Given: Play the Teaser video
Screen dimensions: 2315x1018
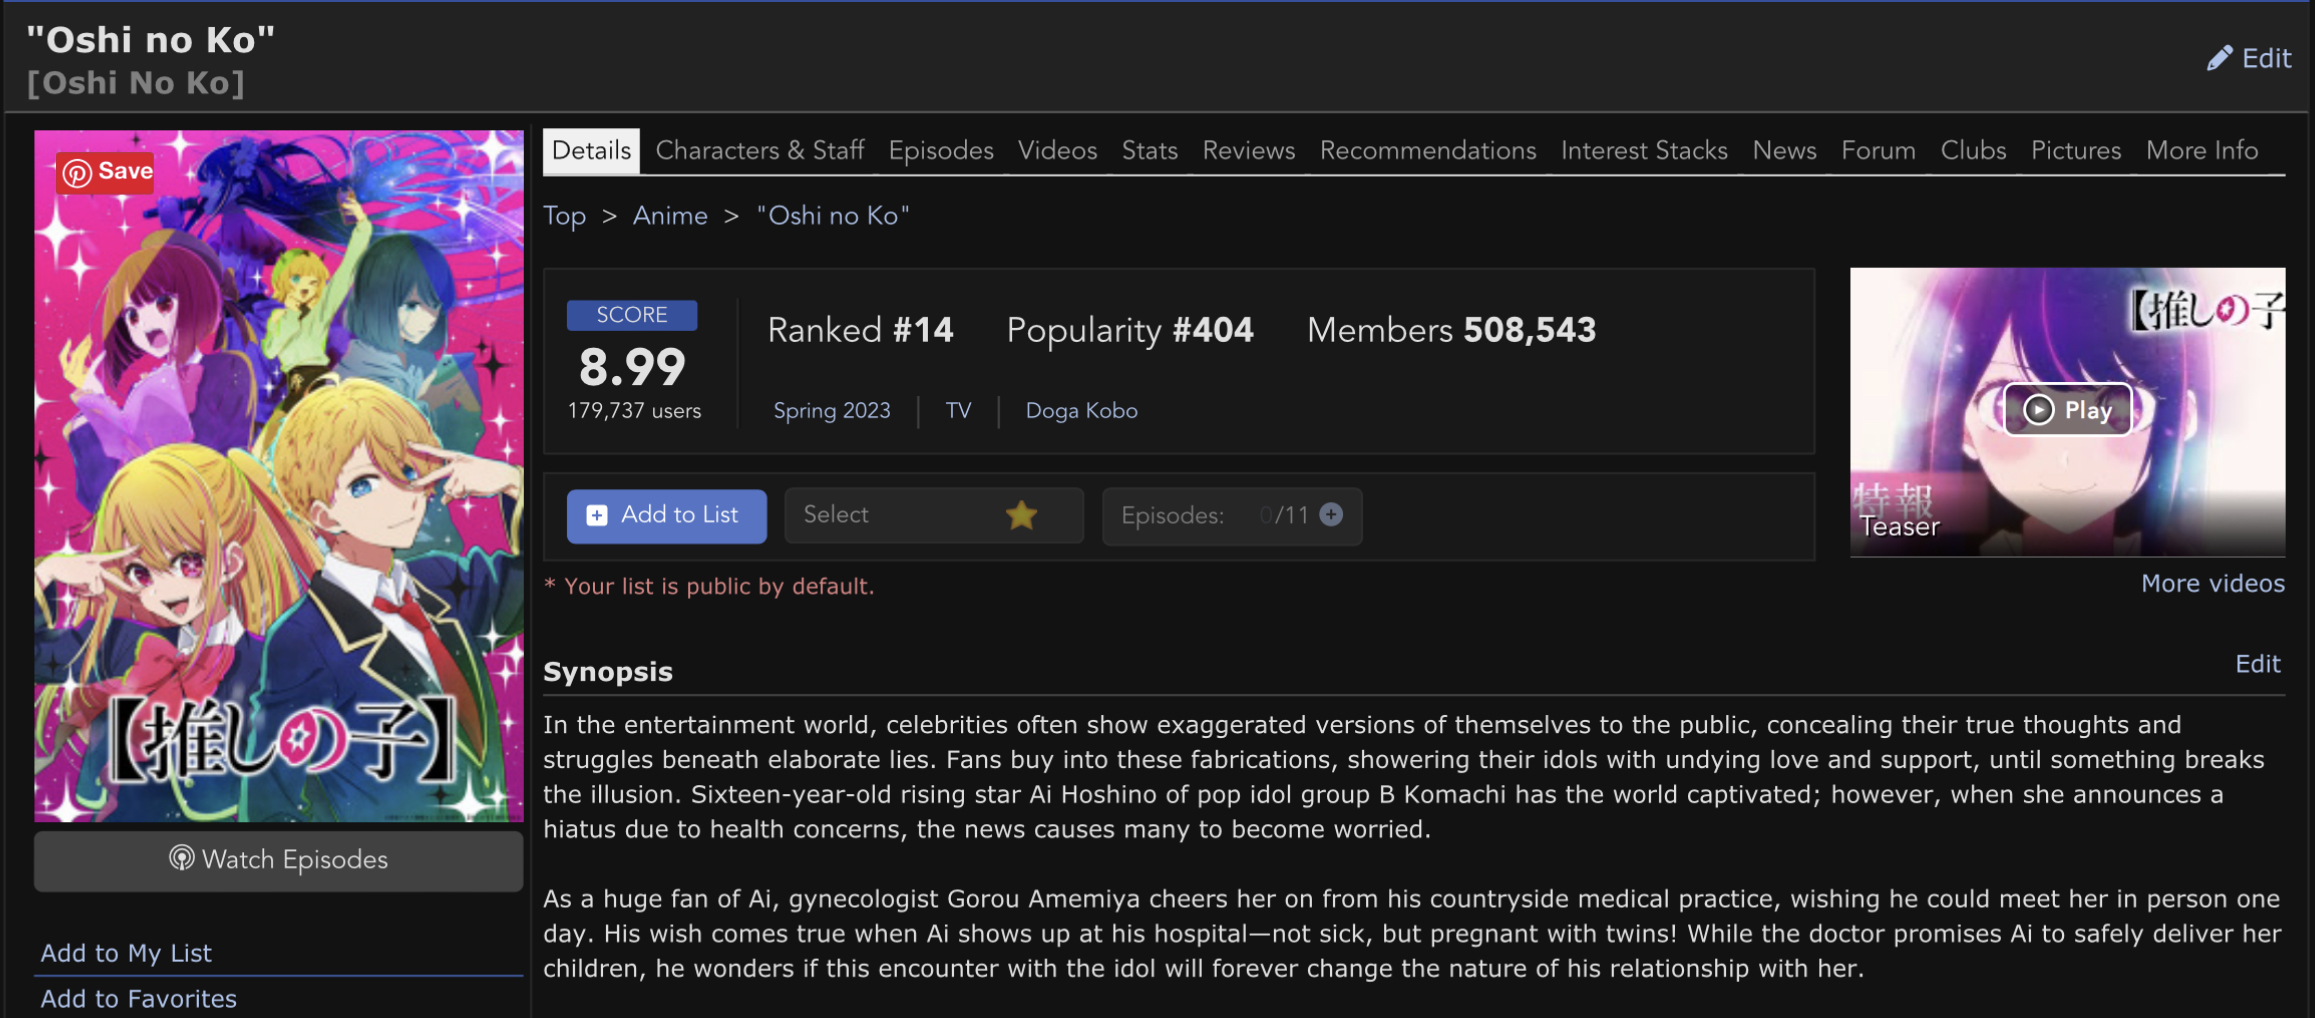Looking at the screenshot, I should pyautogui.click(x=2067, y=409).
